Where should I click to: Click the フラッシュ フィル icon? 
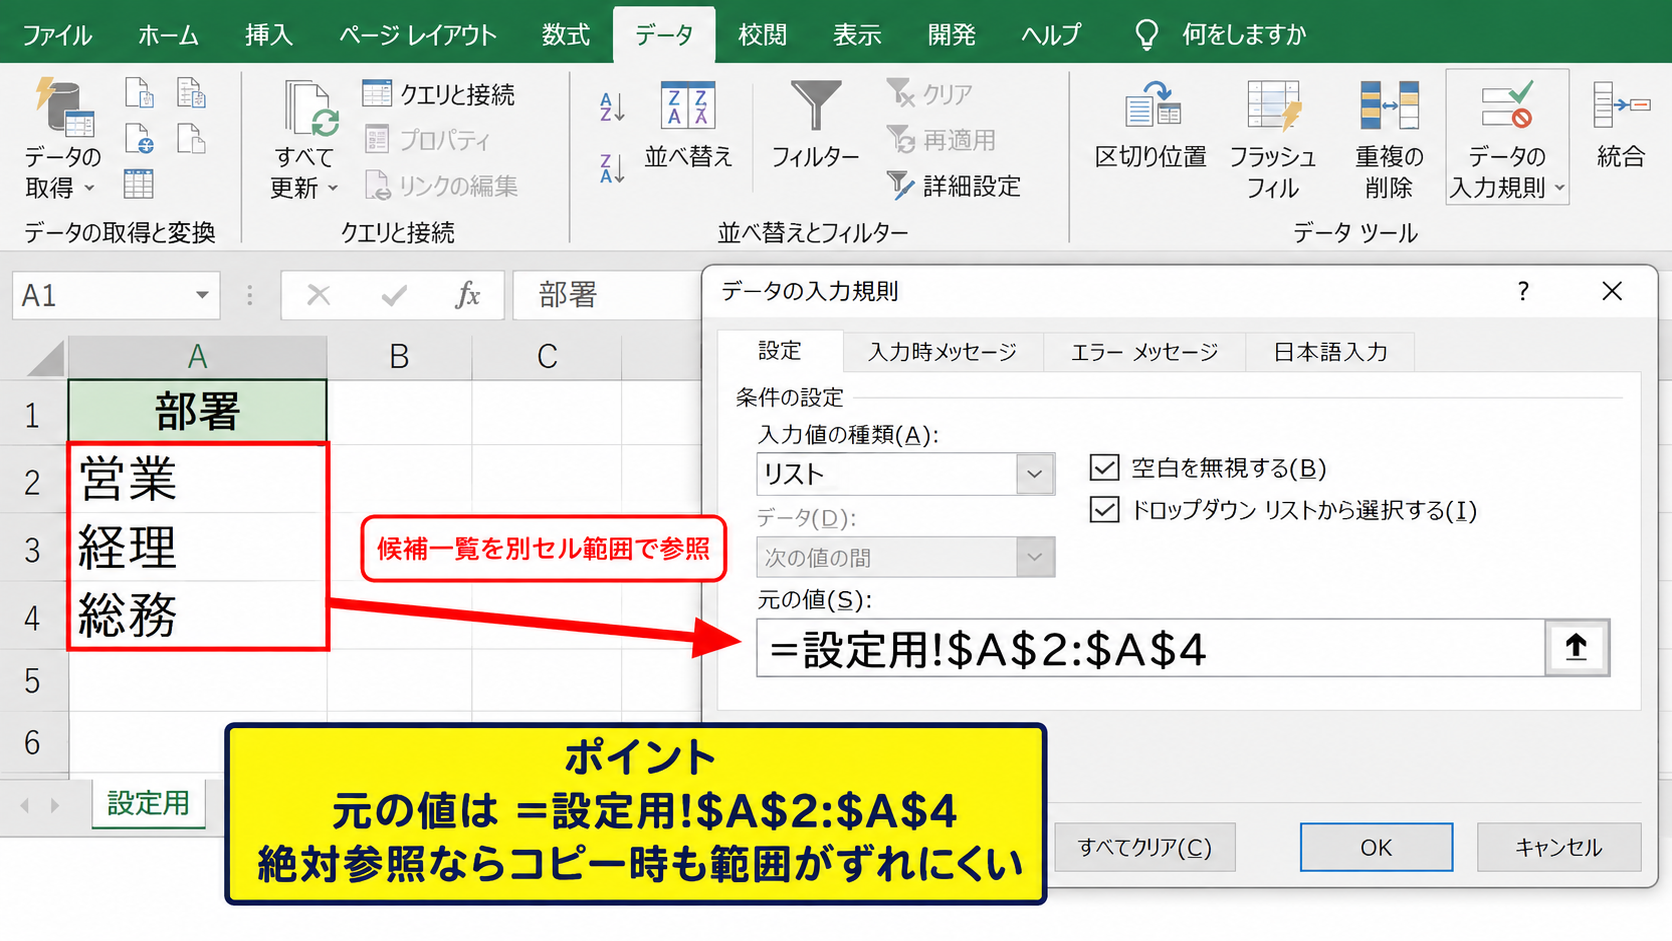tap(1273, 105)
